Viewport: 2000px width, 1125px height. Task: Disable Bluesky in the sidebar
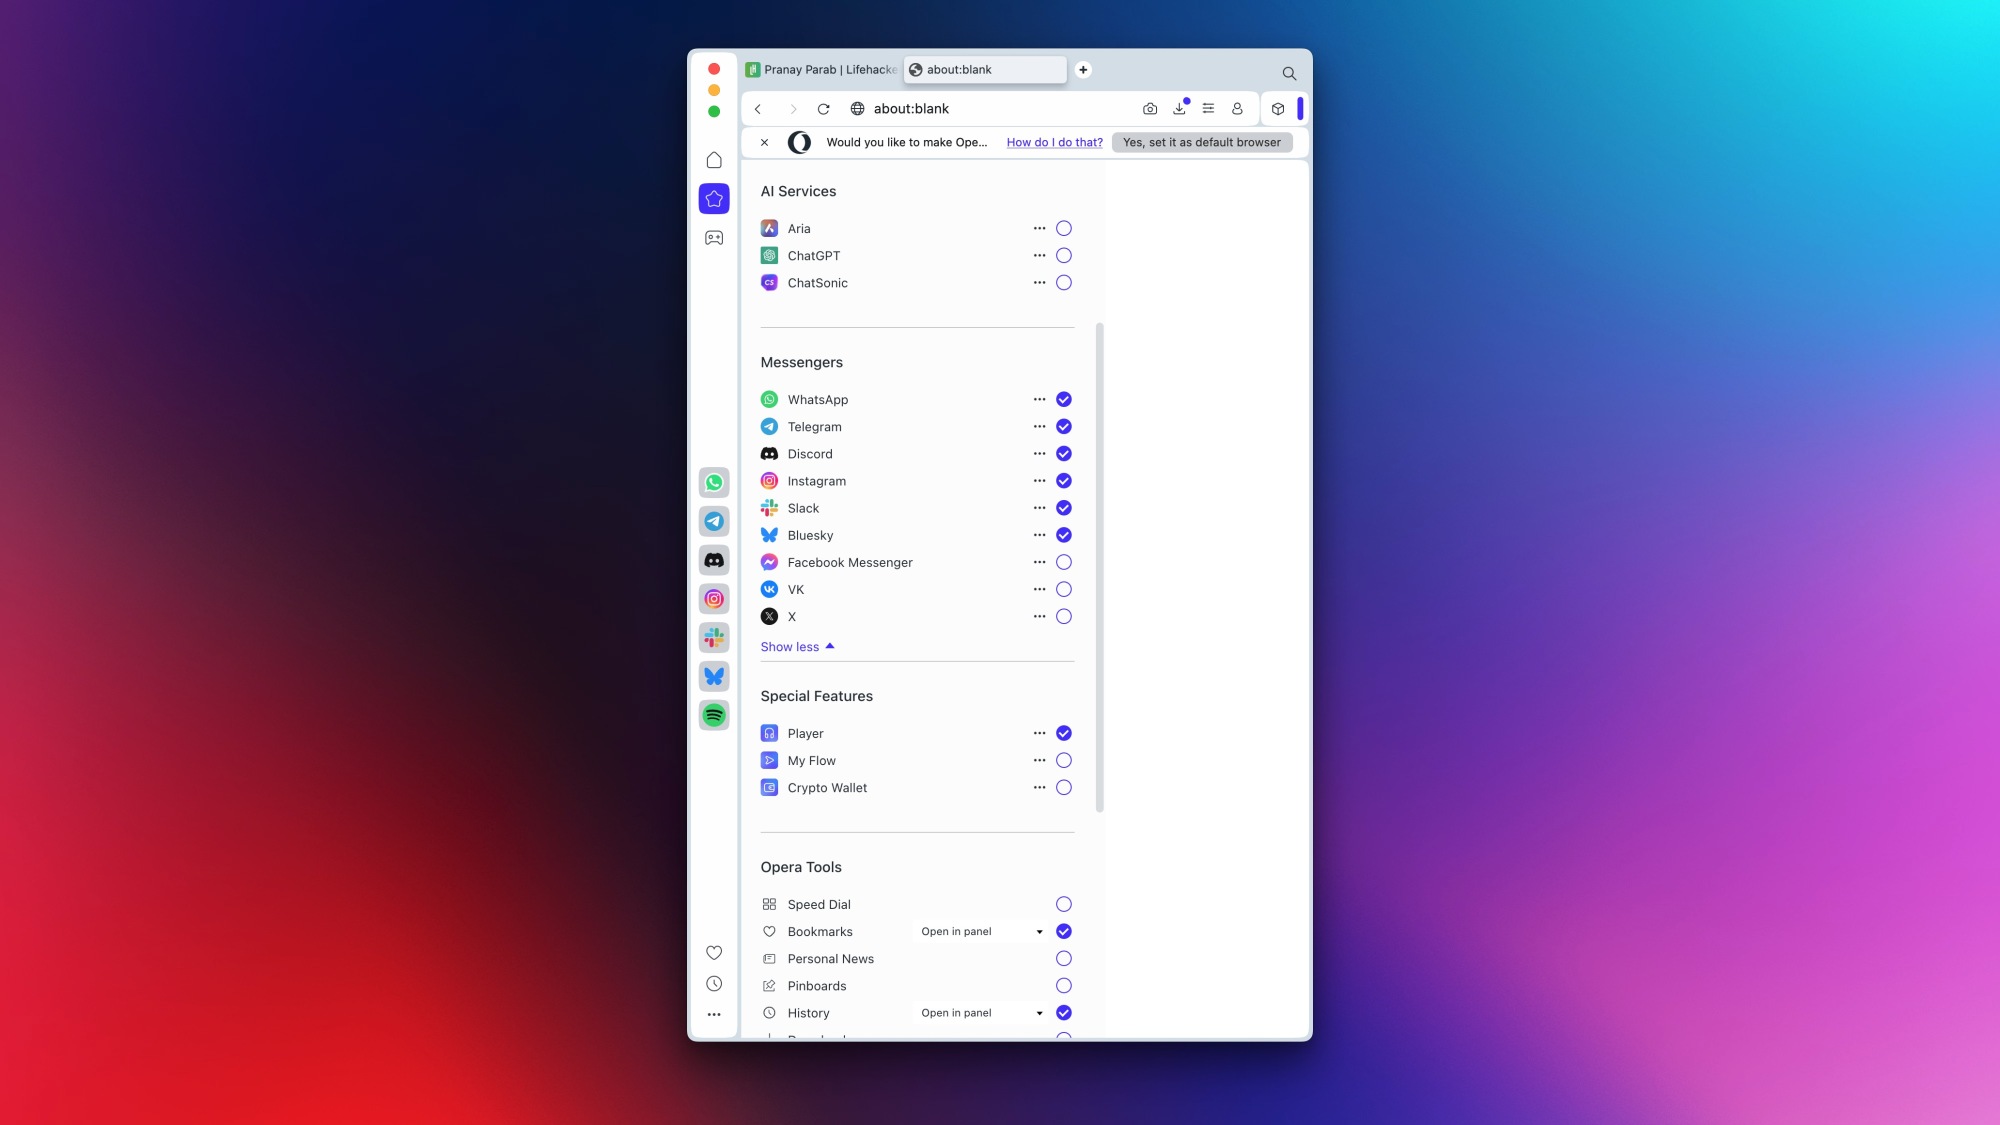[x=1064, y=536]
